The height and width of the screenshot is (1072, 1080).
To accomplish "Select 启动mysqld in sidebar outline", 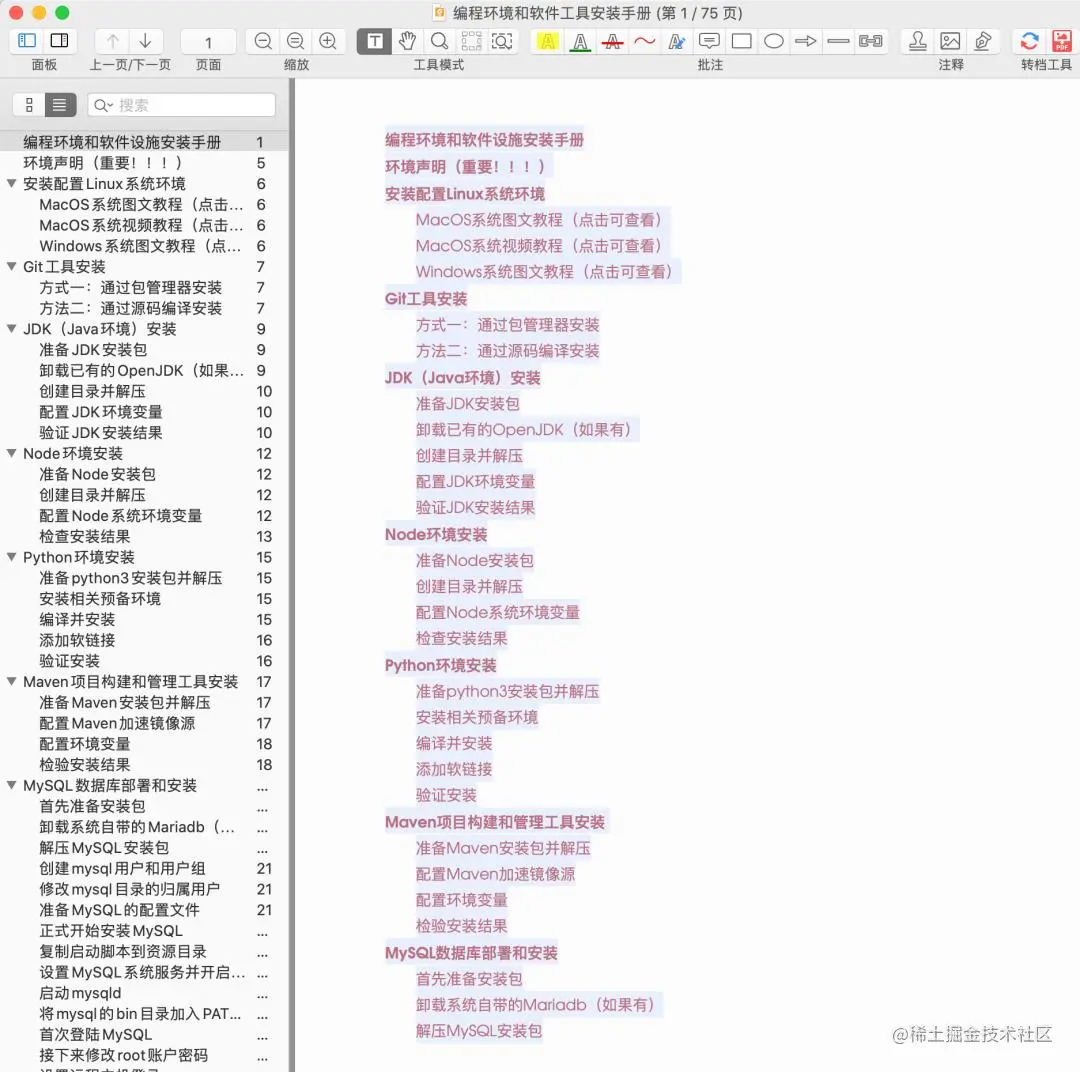I will [x=143, y=993].
